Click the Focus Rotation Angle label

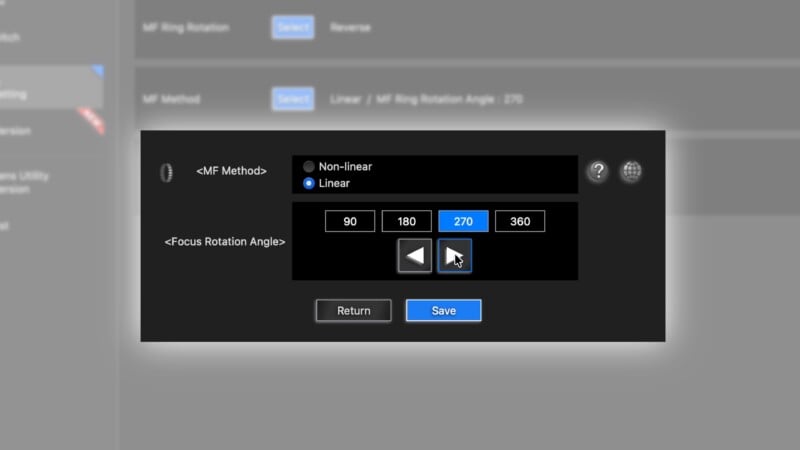(224, 242)
